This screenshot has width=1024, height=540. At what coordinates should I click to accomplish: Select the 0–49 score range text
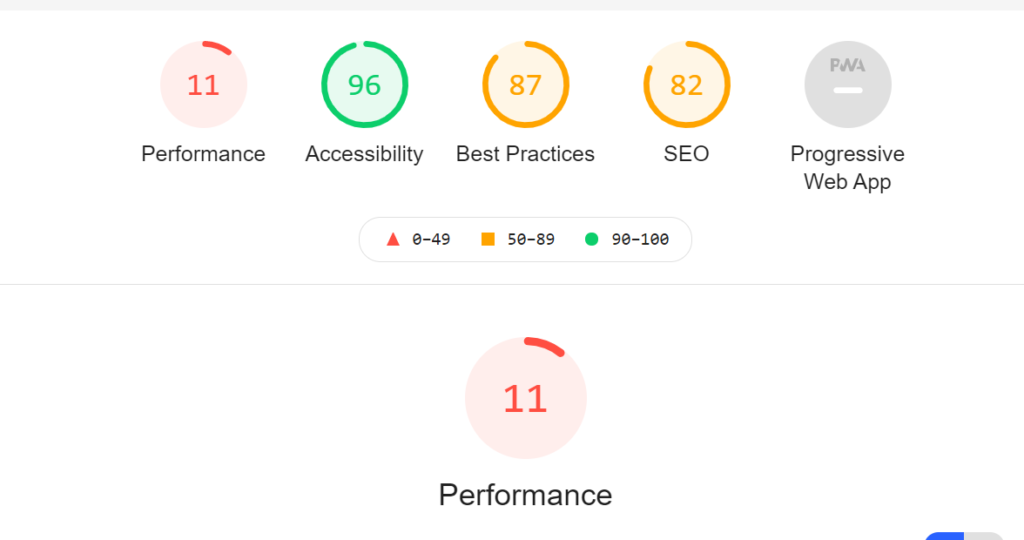coord(431,240)
